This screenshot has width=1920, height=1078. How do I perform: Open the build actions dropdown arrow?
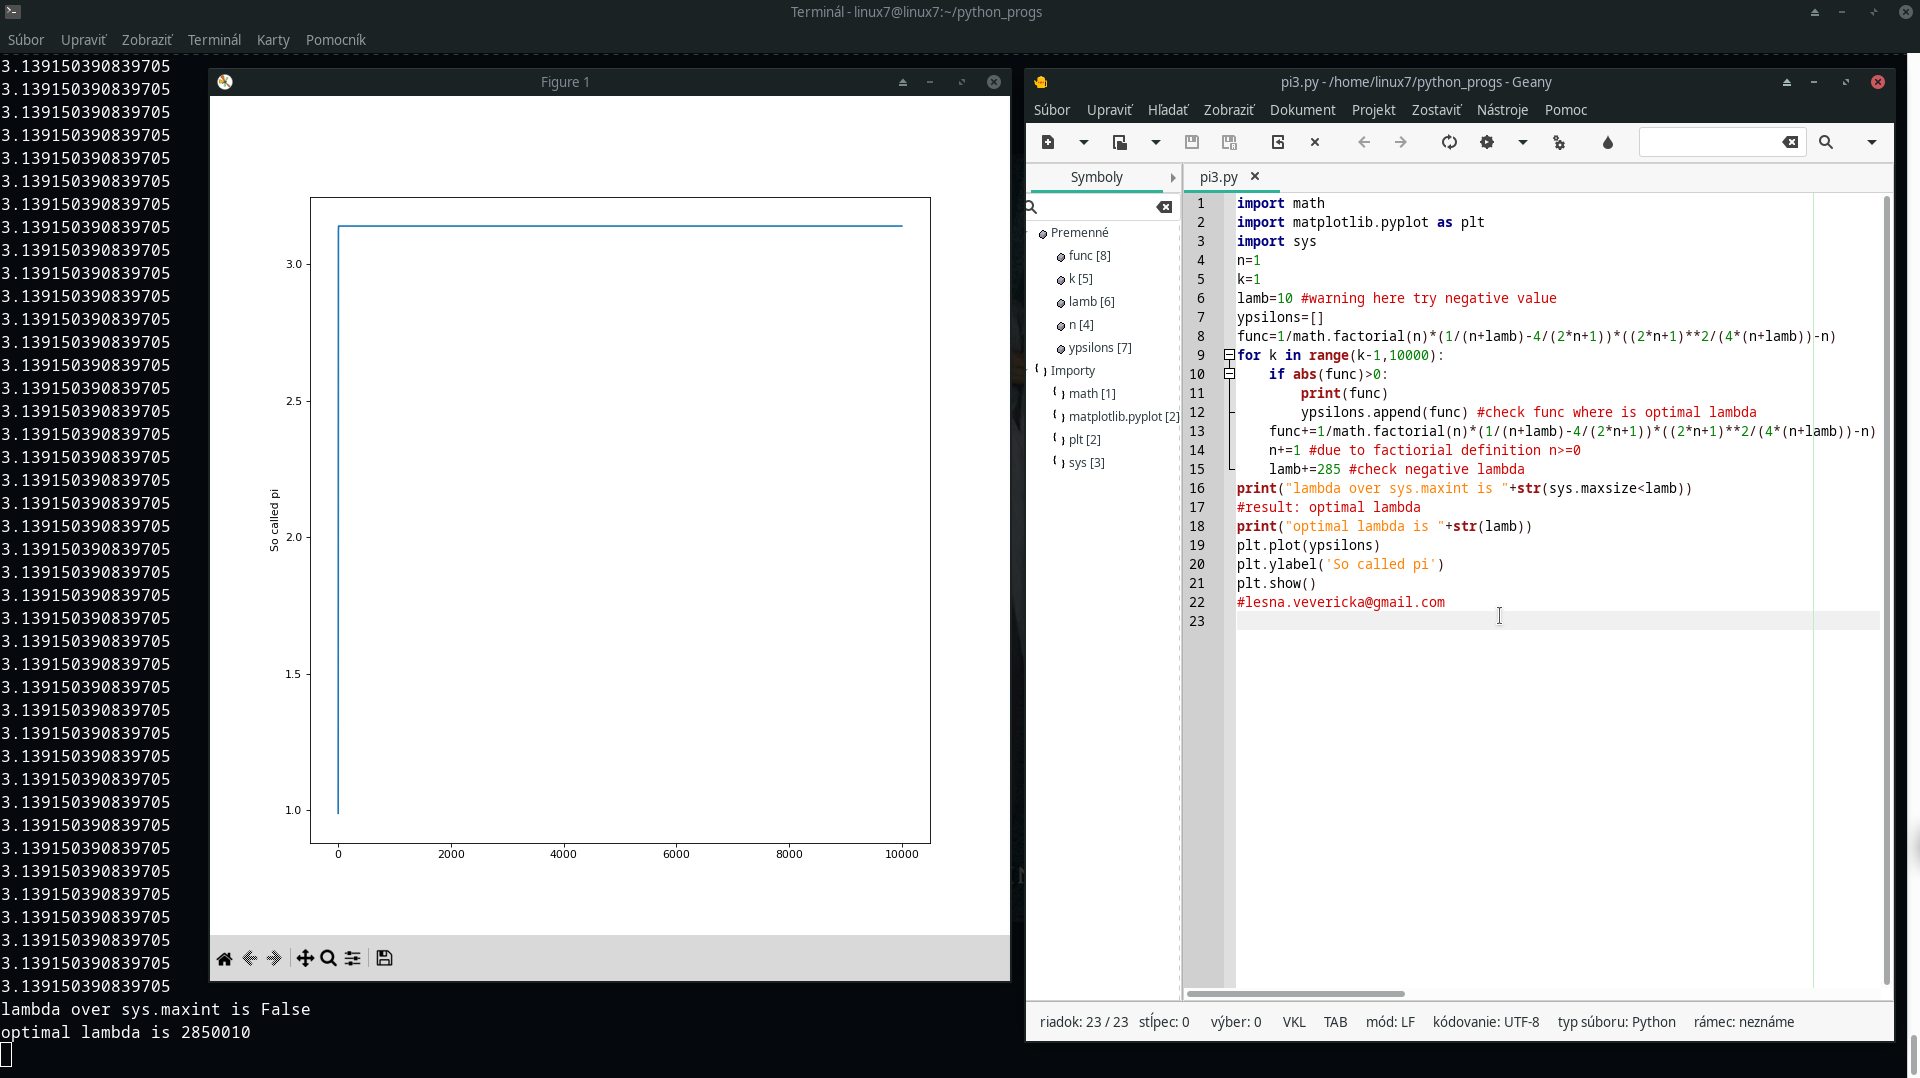(x=1523, y=142)
